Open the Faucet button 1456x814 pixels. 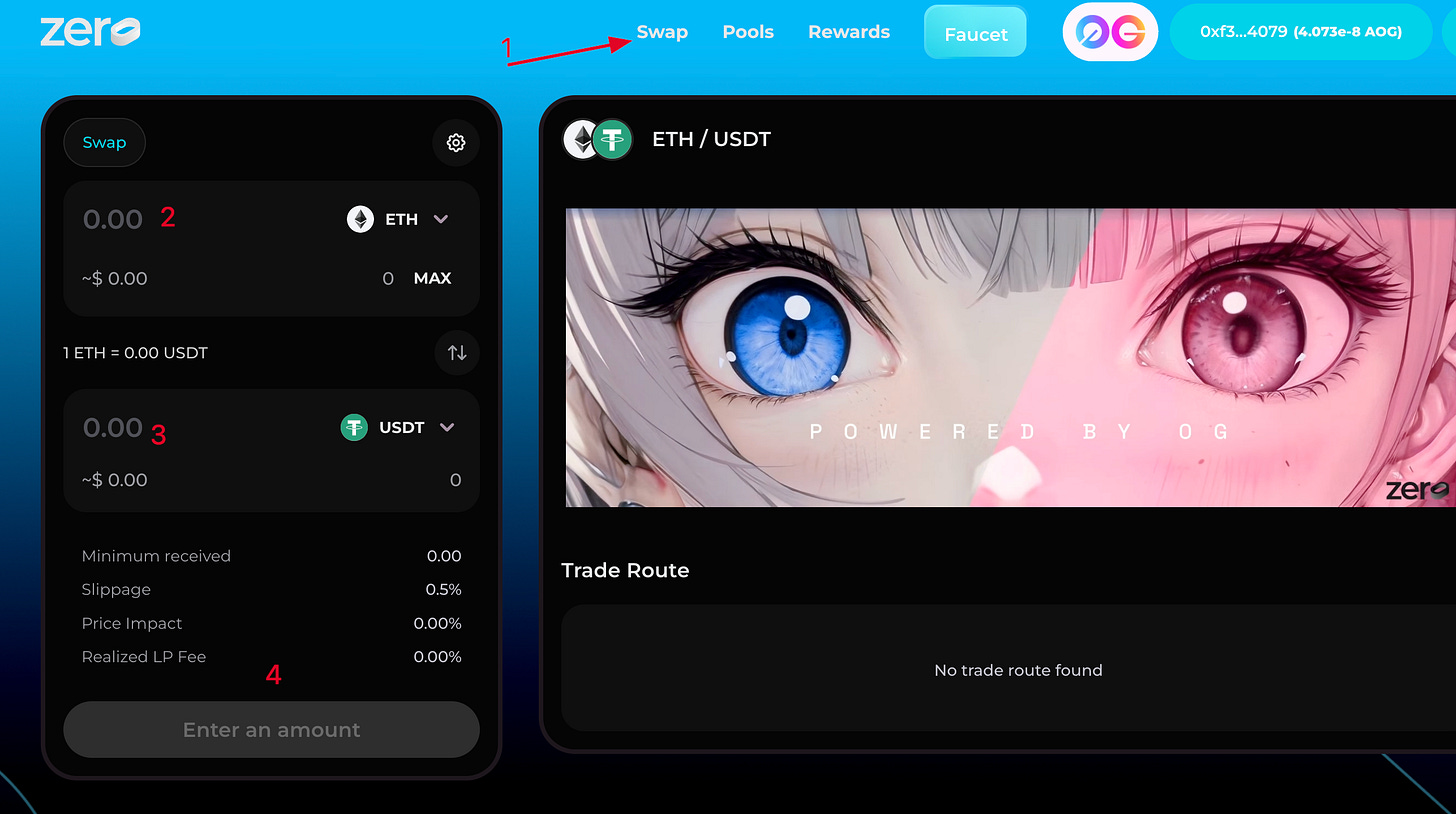(976, 33)
